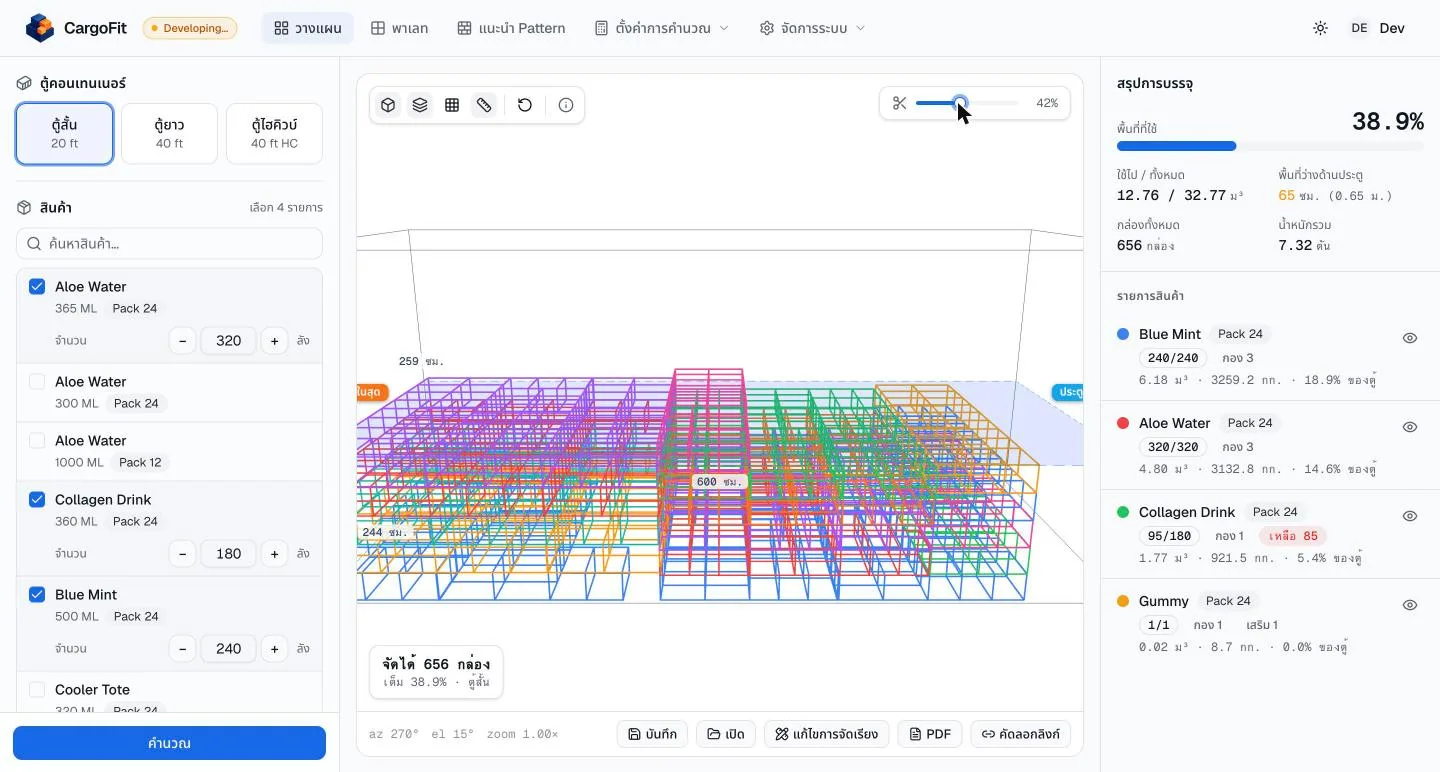Toggle Gummy visibility eye icon
Viewport: 1440px width, 772px height.
click(x=1410, y=605)
